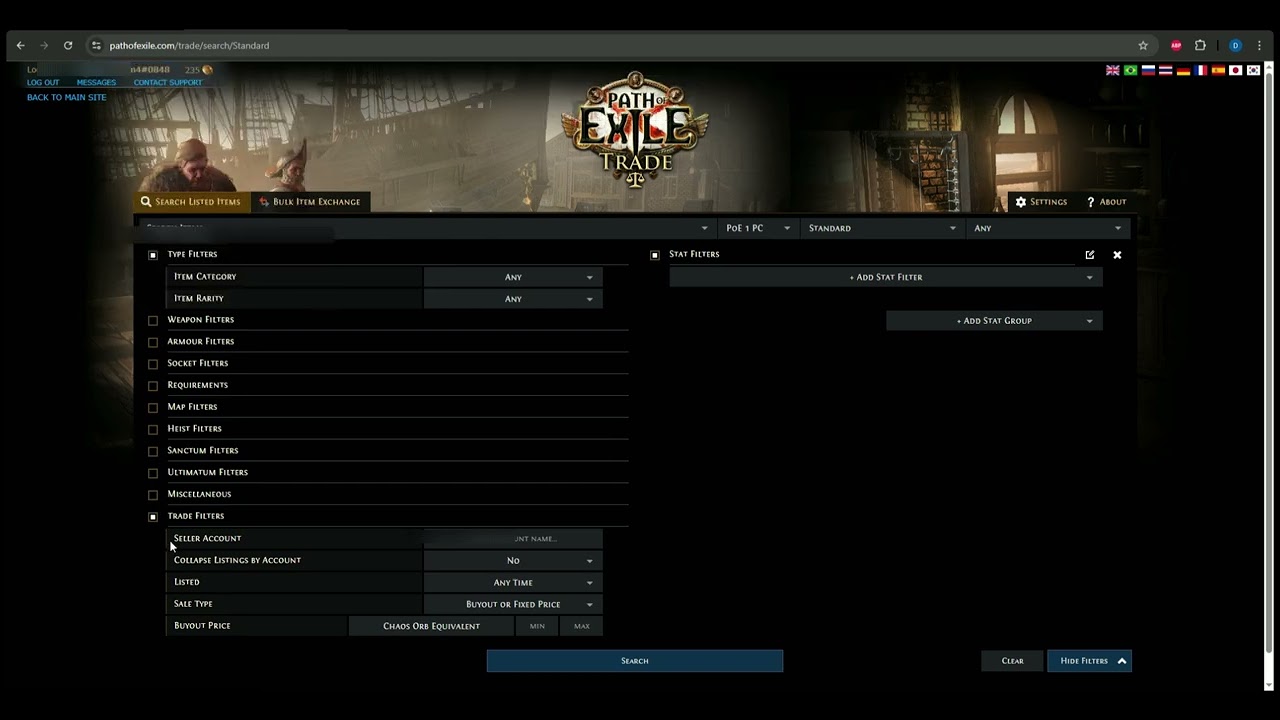The height and width of the screenshot is (720, 1280).
Task: Open the Chrome profile avatar
Action: (x=1235, y=45)
